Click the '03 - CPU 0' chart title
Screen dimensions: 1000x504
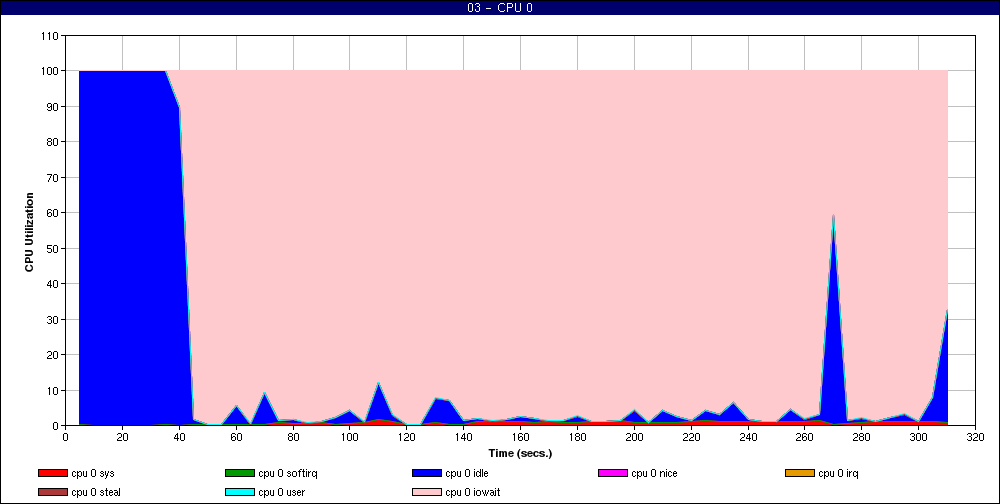coord(500,8)
